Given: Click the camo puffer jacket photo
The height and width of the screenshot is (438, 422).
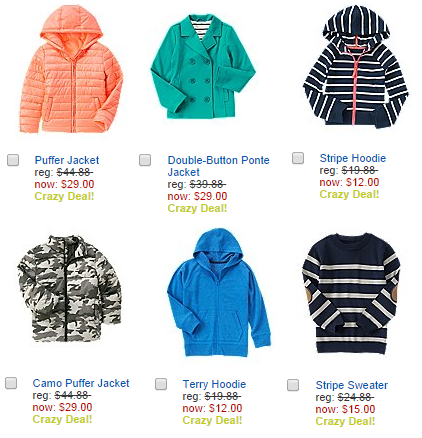Looking at the screenshot, I should tap(69, 288).
